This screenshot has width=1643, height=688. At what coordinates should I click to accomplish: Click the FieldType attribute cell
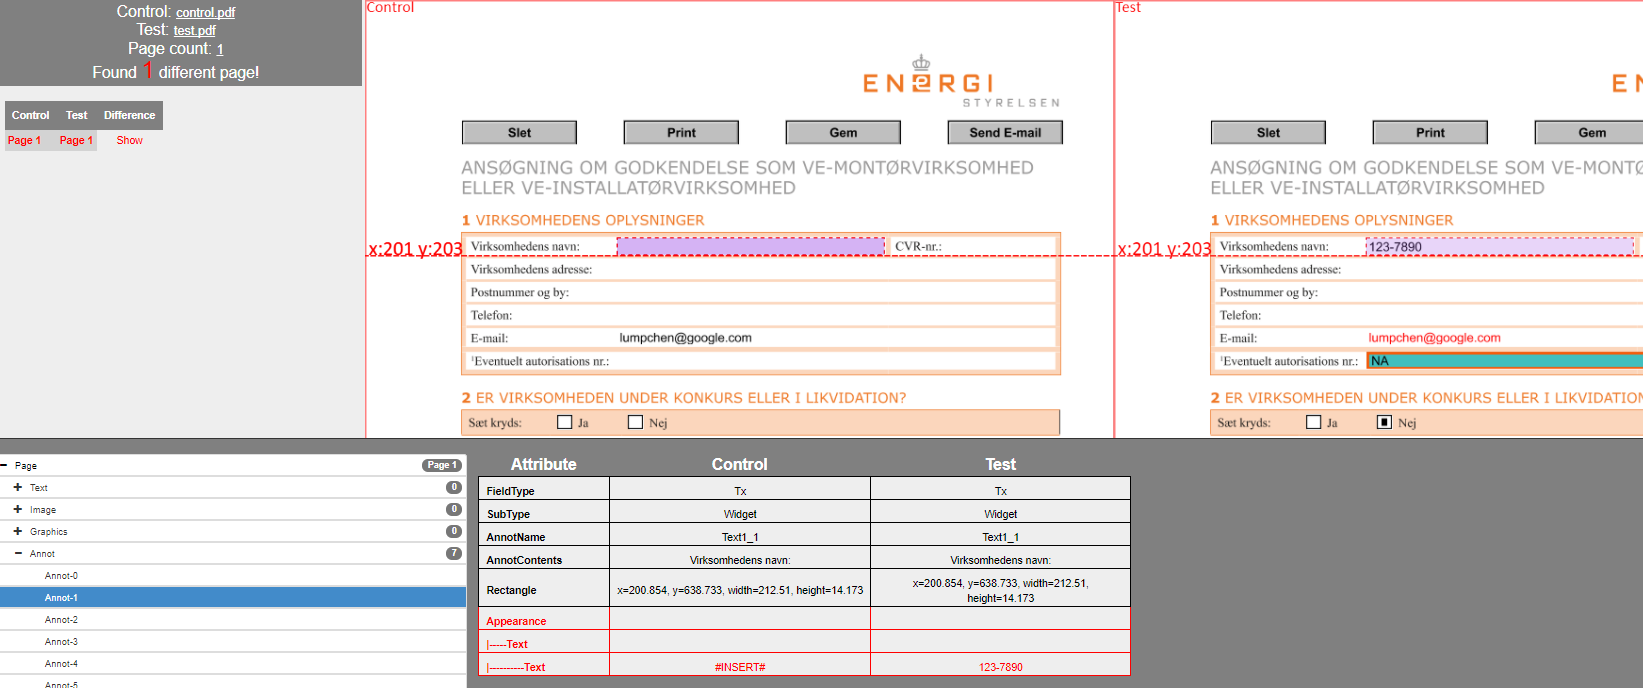(544, 491)
